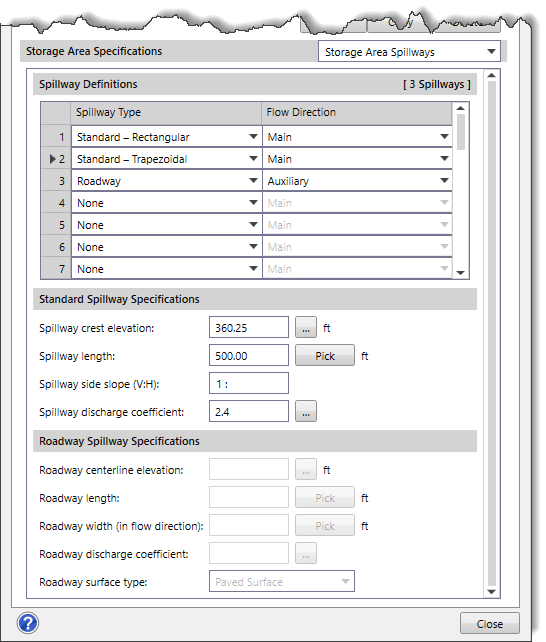
Task: Click up arrow of outer panel scrollbar
Action: coord(492,75)
